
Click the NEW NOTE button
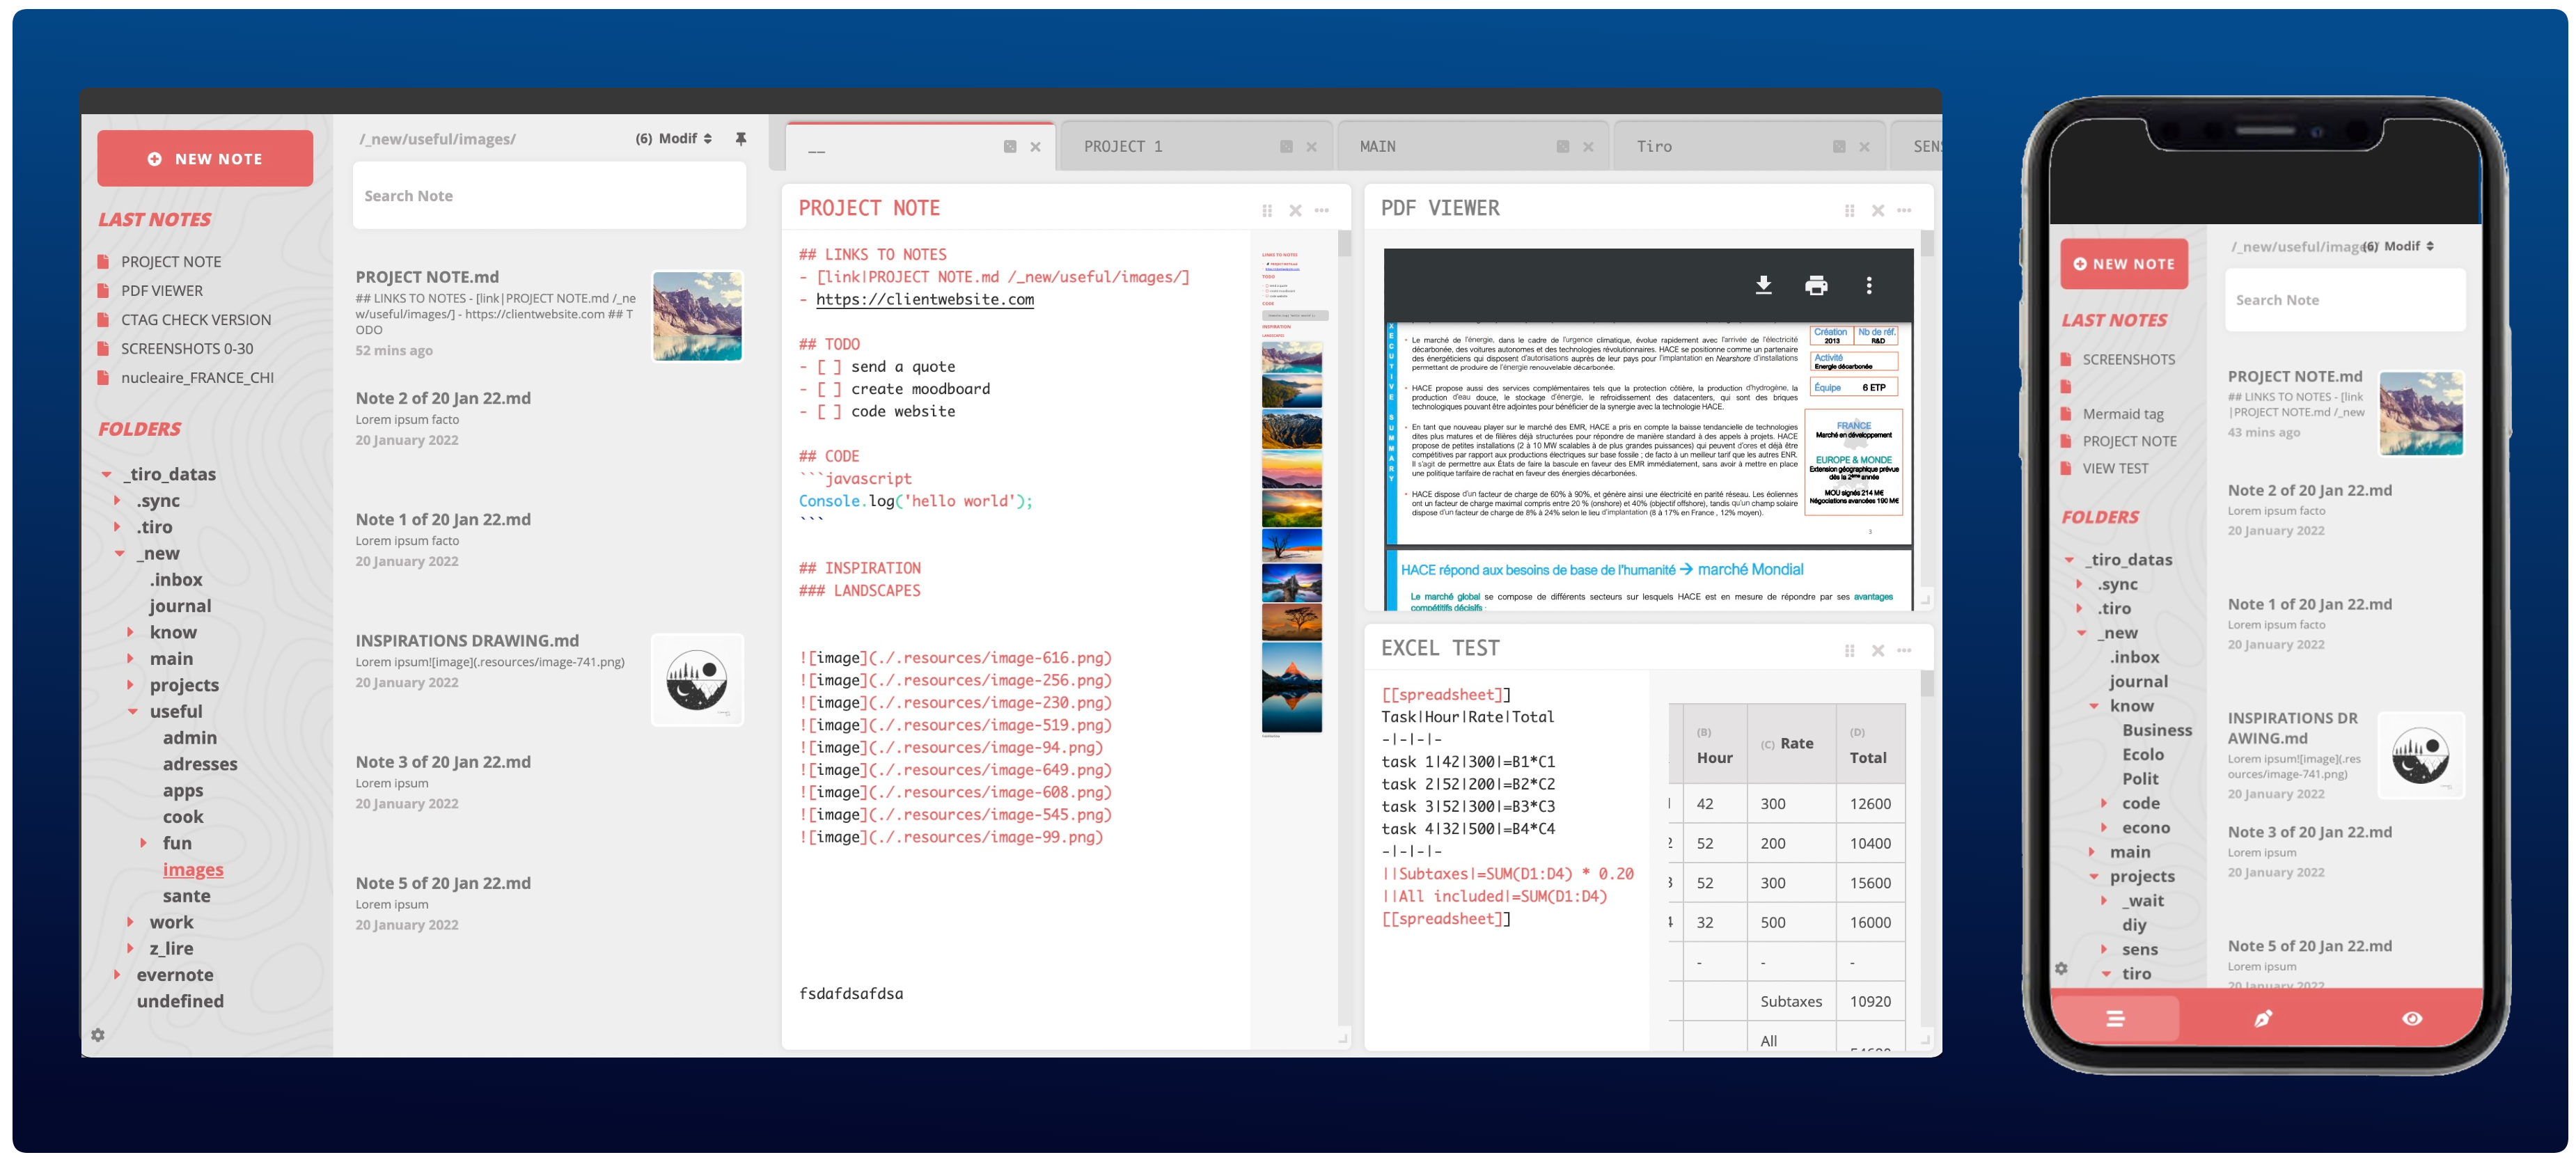205,158
